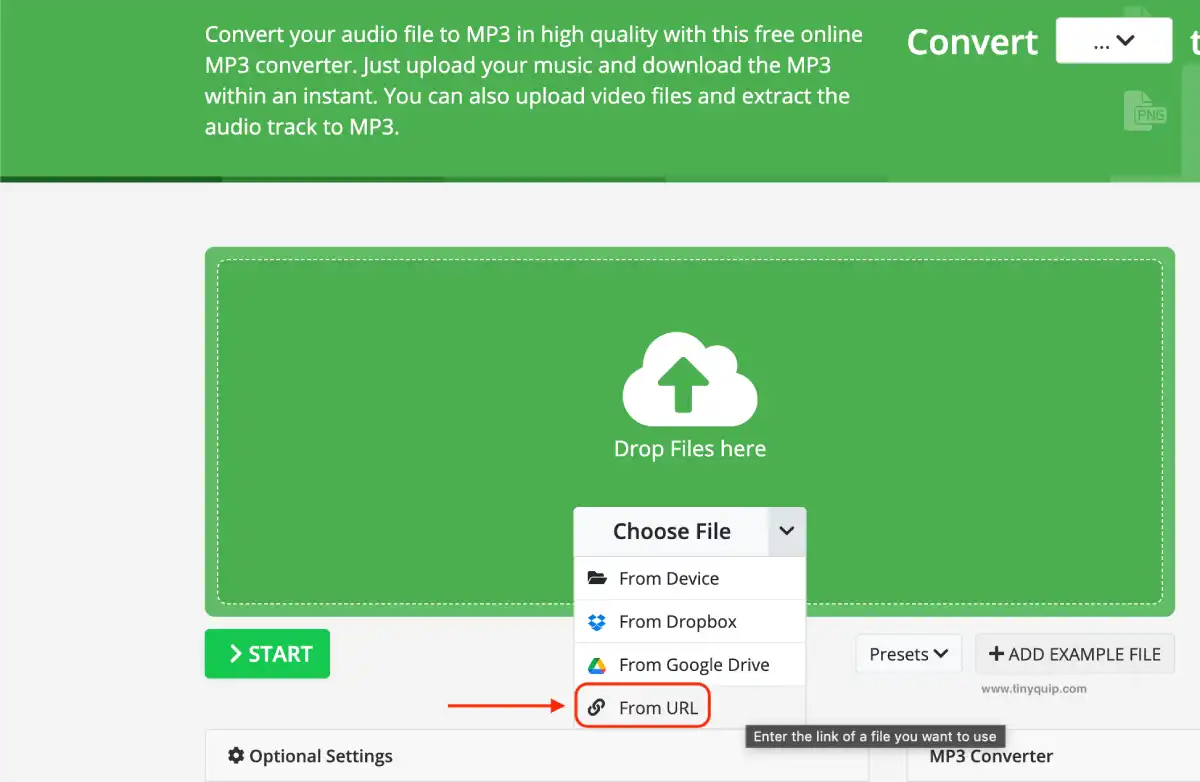Click the cloud upload icon

click(x=689, y=380)
